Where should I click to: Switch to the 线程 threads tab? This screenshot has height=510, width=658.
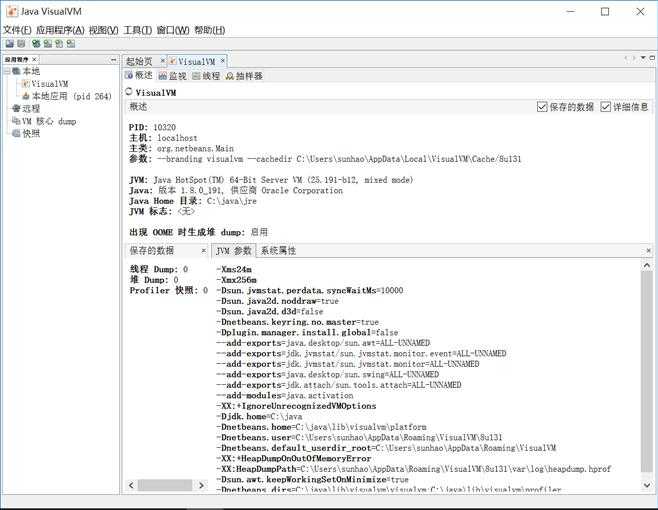click(x=206, y=76)
